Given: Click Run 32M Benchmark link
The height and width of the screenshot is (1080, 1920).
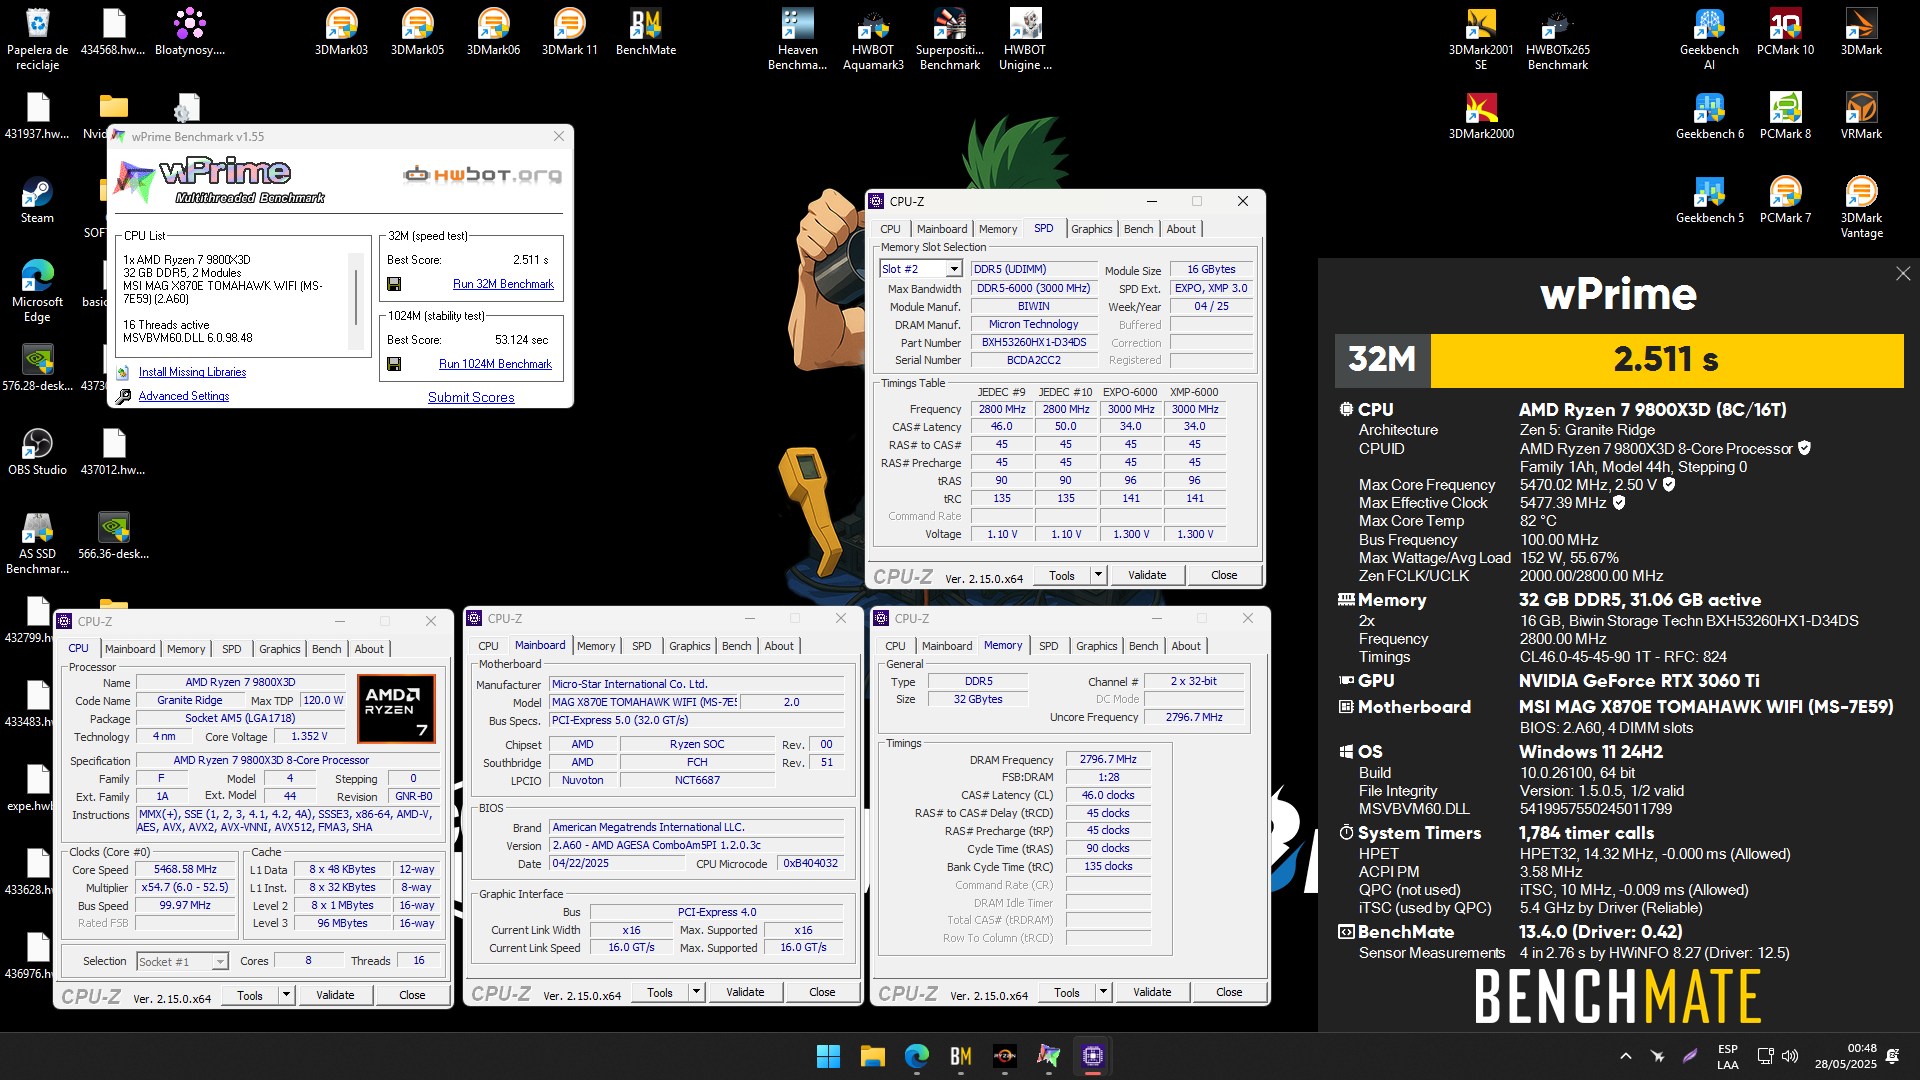Looking at the screenshot, I should 503,284.
